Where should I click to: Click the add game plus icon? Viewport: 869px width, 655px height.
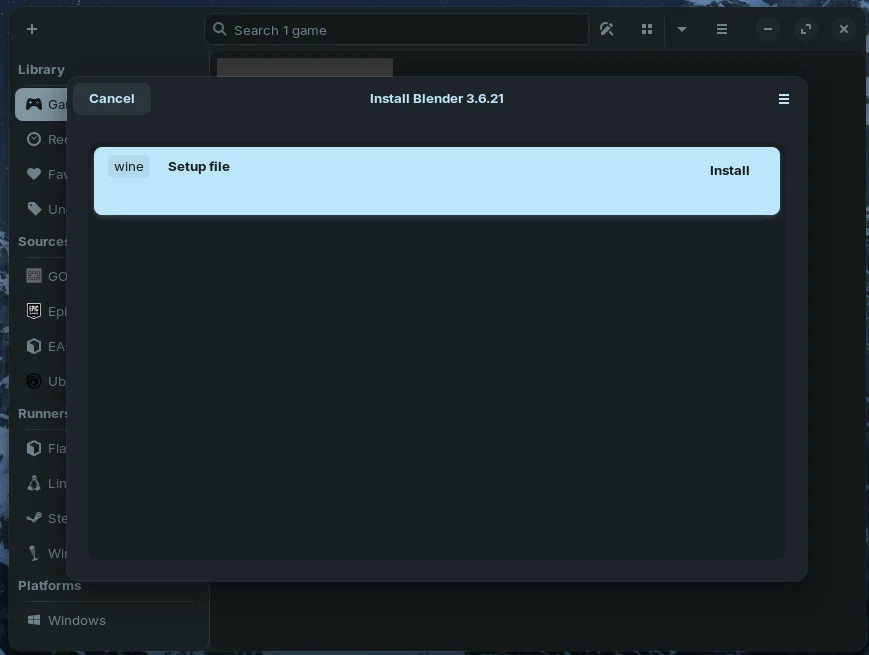[x=32, y=29]
